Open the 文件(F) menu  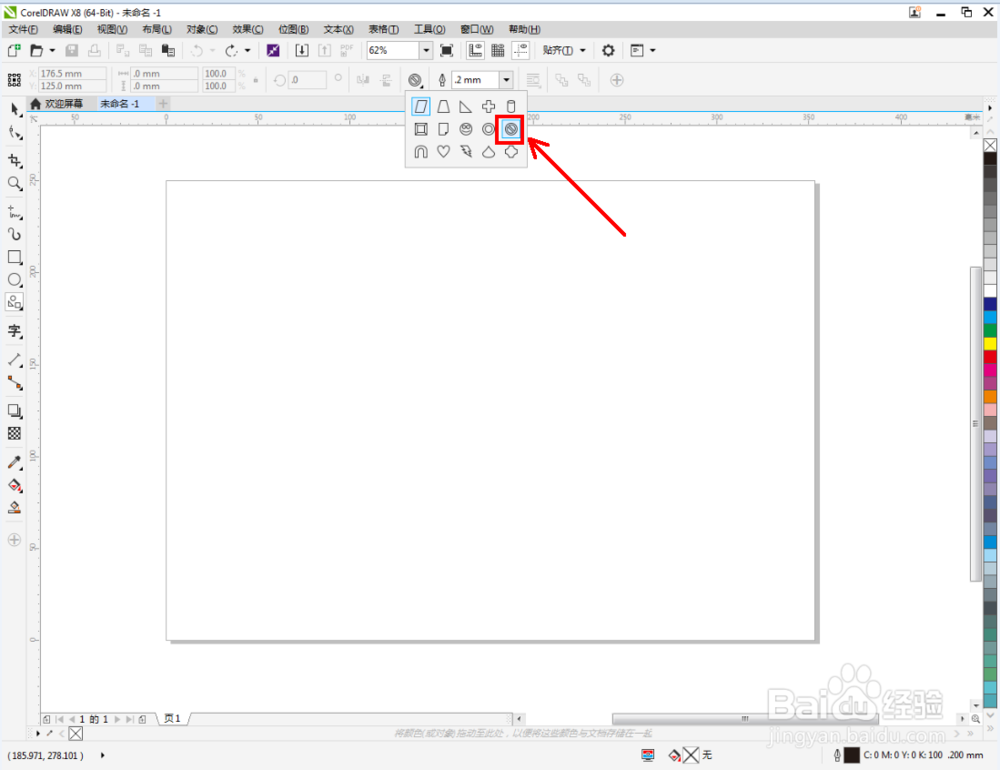[23, 29]
